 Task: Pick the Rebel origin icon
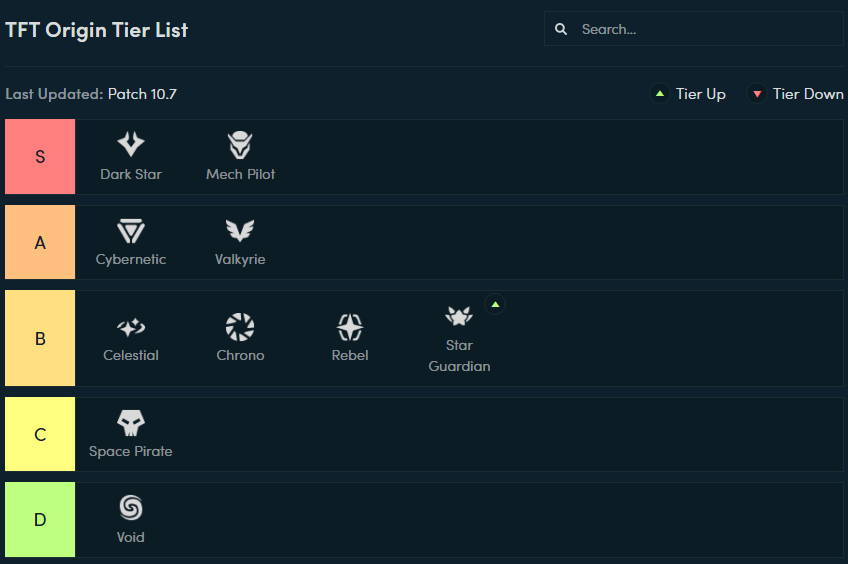point(350,327)
